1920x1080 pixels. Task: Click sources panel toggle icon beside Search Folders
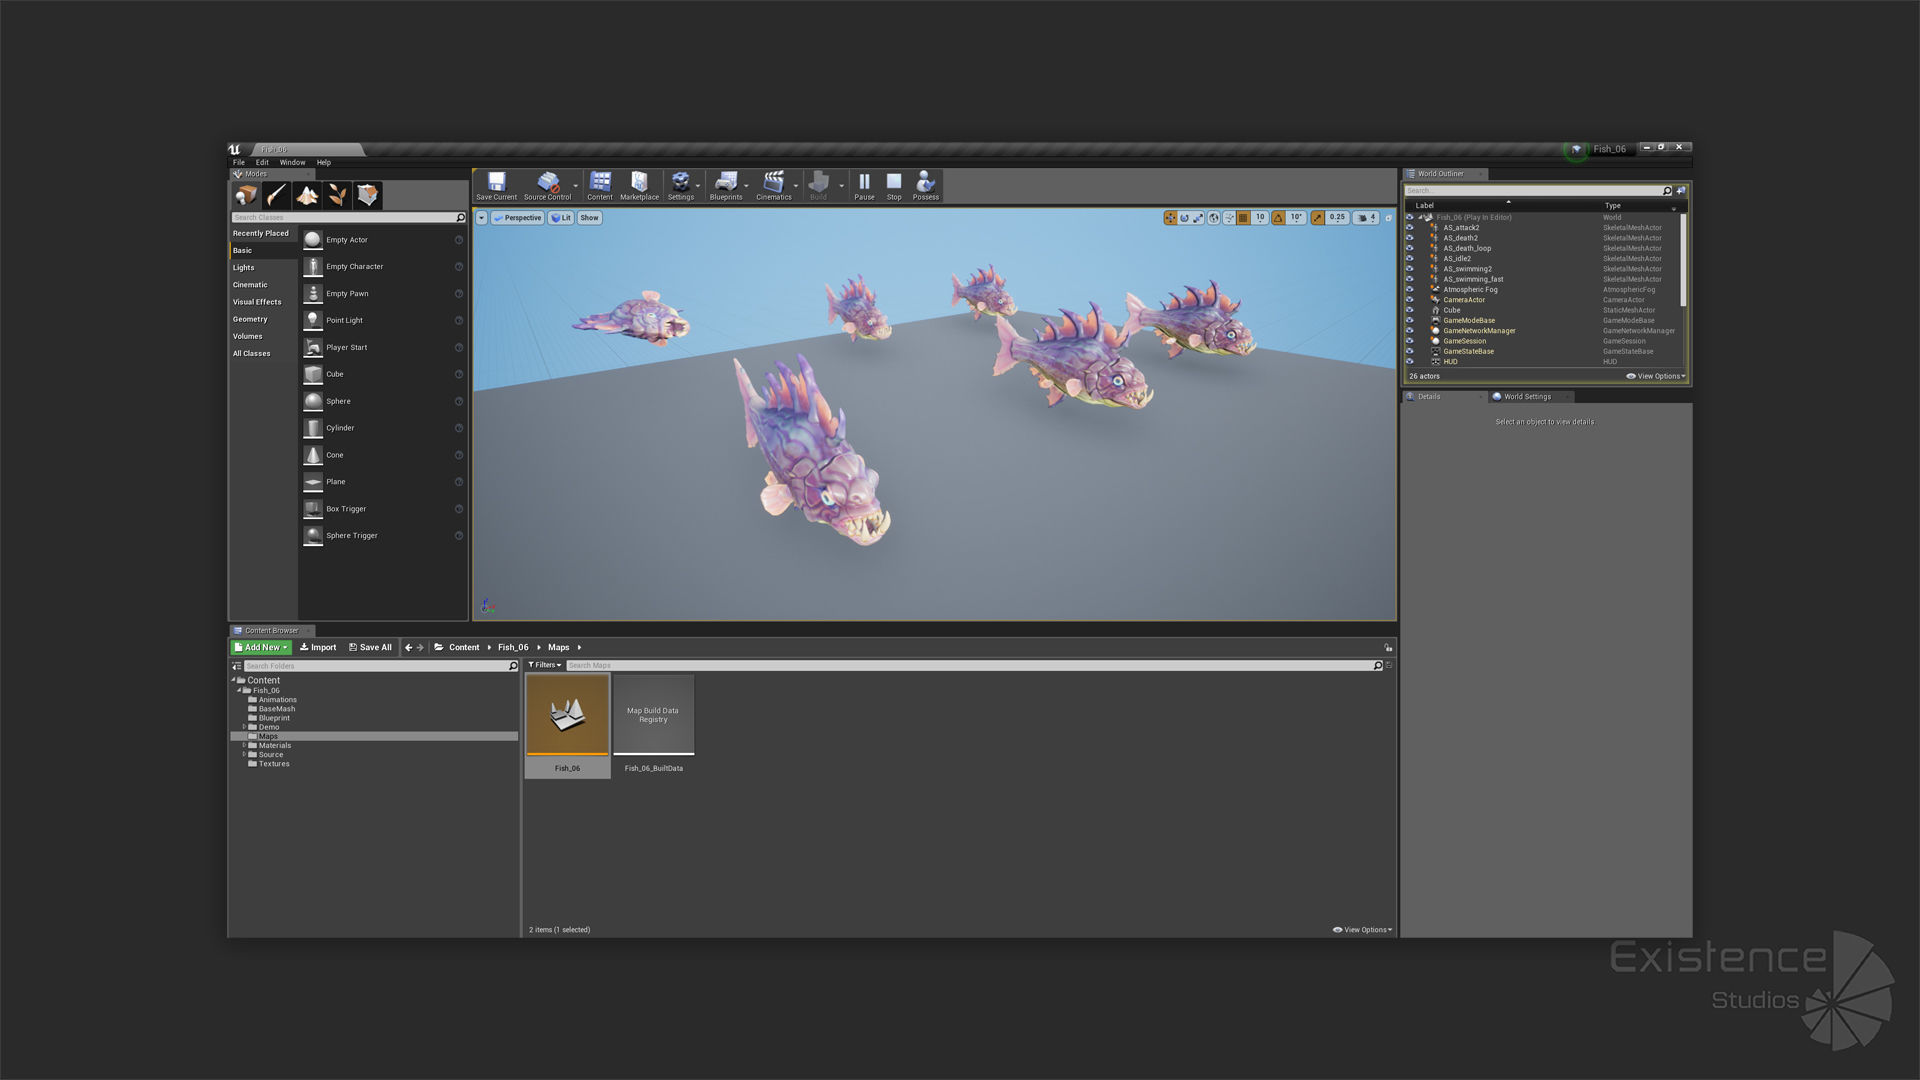[237, 666]
